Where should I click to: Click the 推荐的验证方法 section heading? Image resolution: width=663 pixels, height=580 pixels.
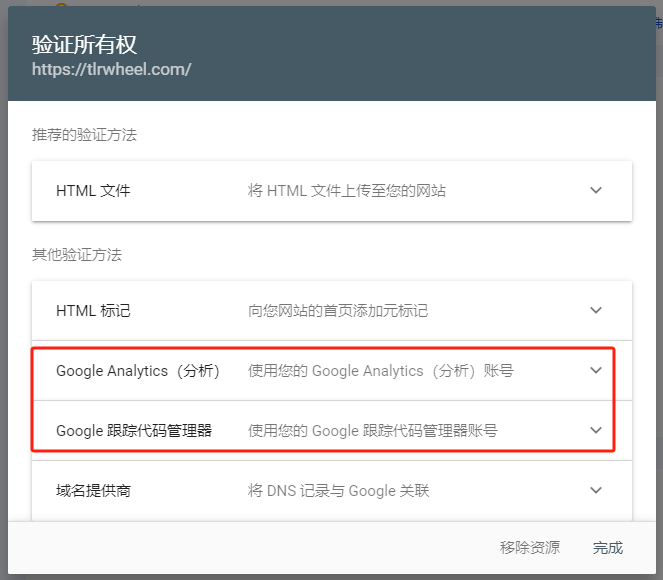point(85,135)
